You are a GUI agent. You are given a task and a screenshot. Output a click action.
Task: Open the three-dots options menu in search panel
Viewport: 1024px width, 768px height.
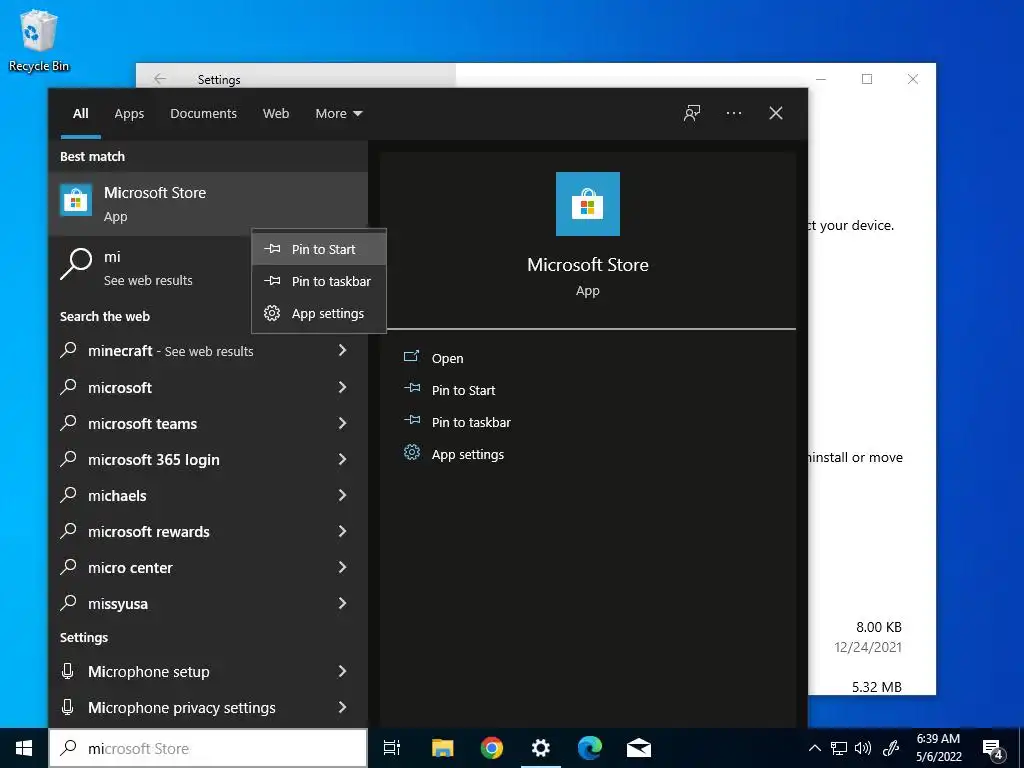(x=733, y=113)
